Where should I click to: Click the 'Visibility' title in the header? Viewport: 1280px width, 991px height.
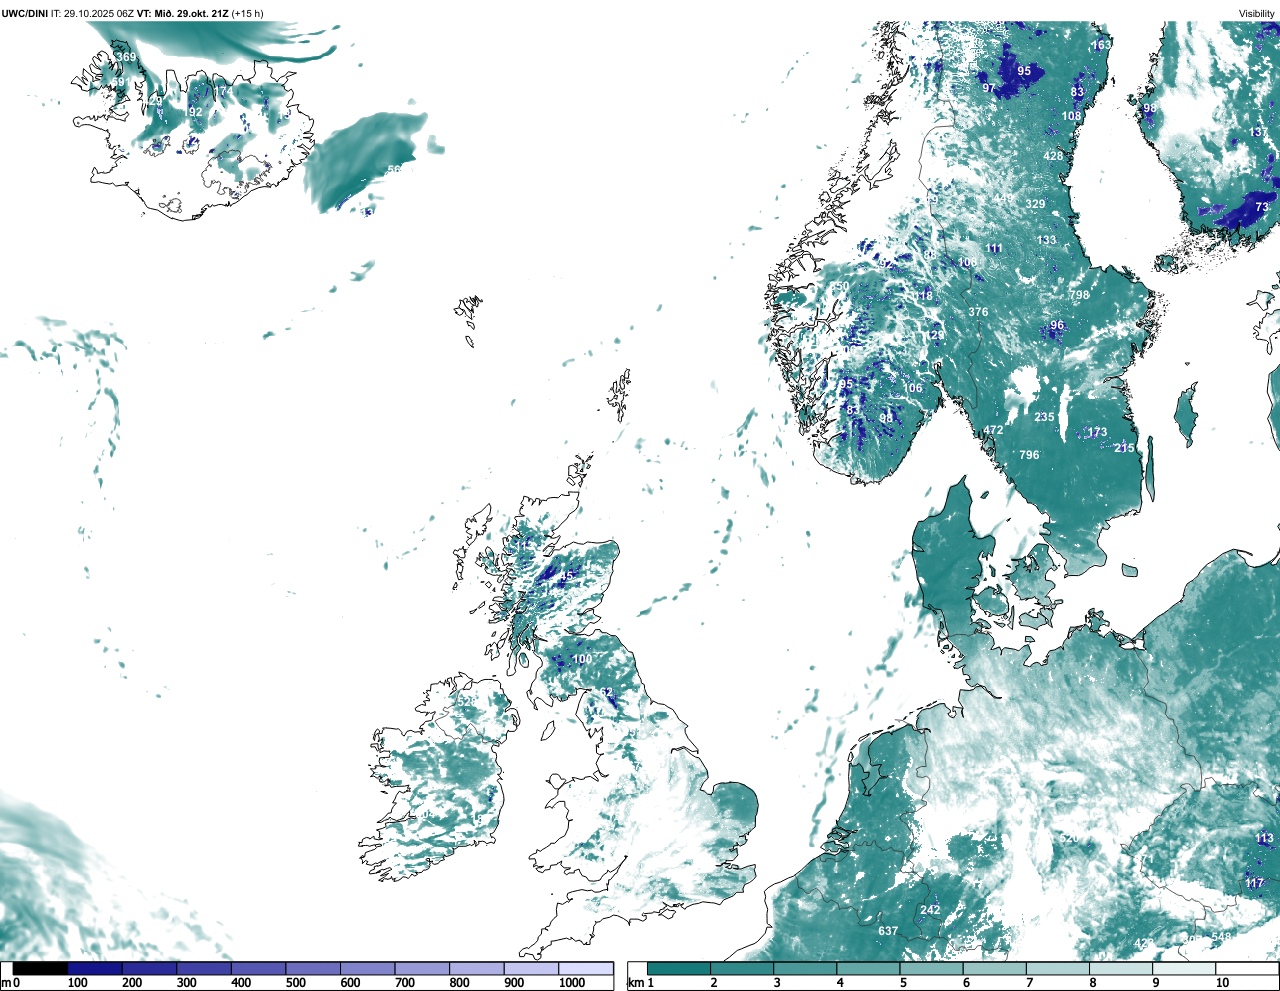pyautogui.click(x=1257, y=13)
